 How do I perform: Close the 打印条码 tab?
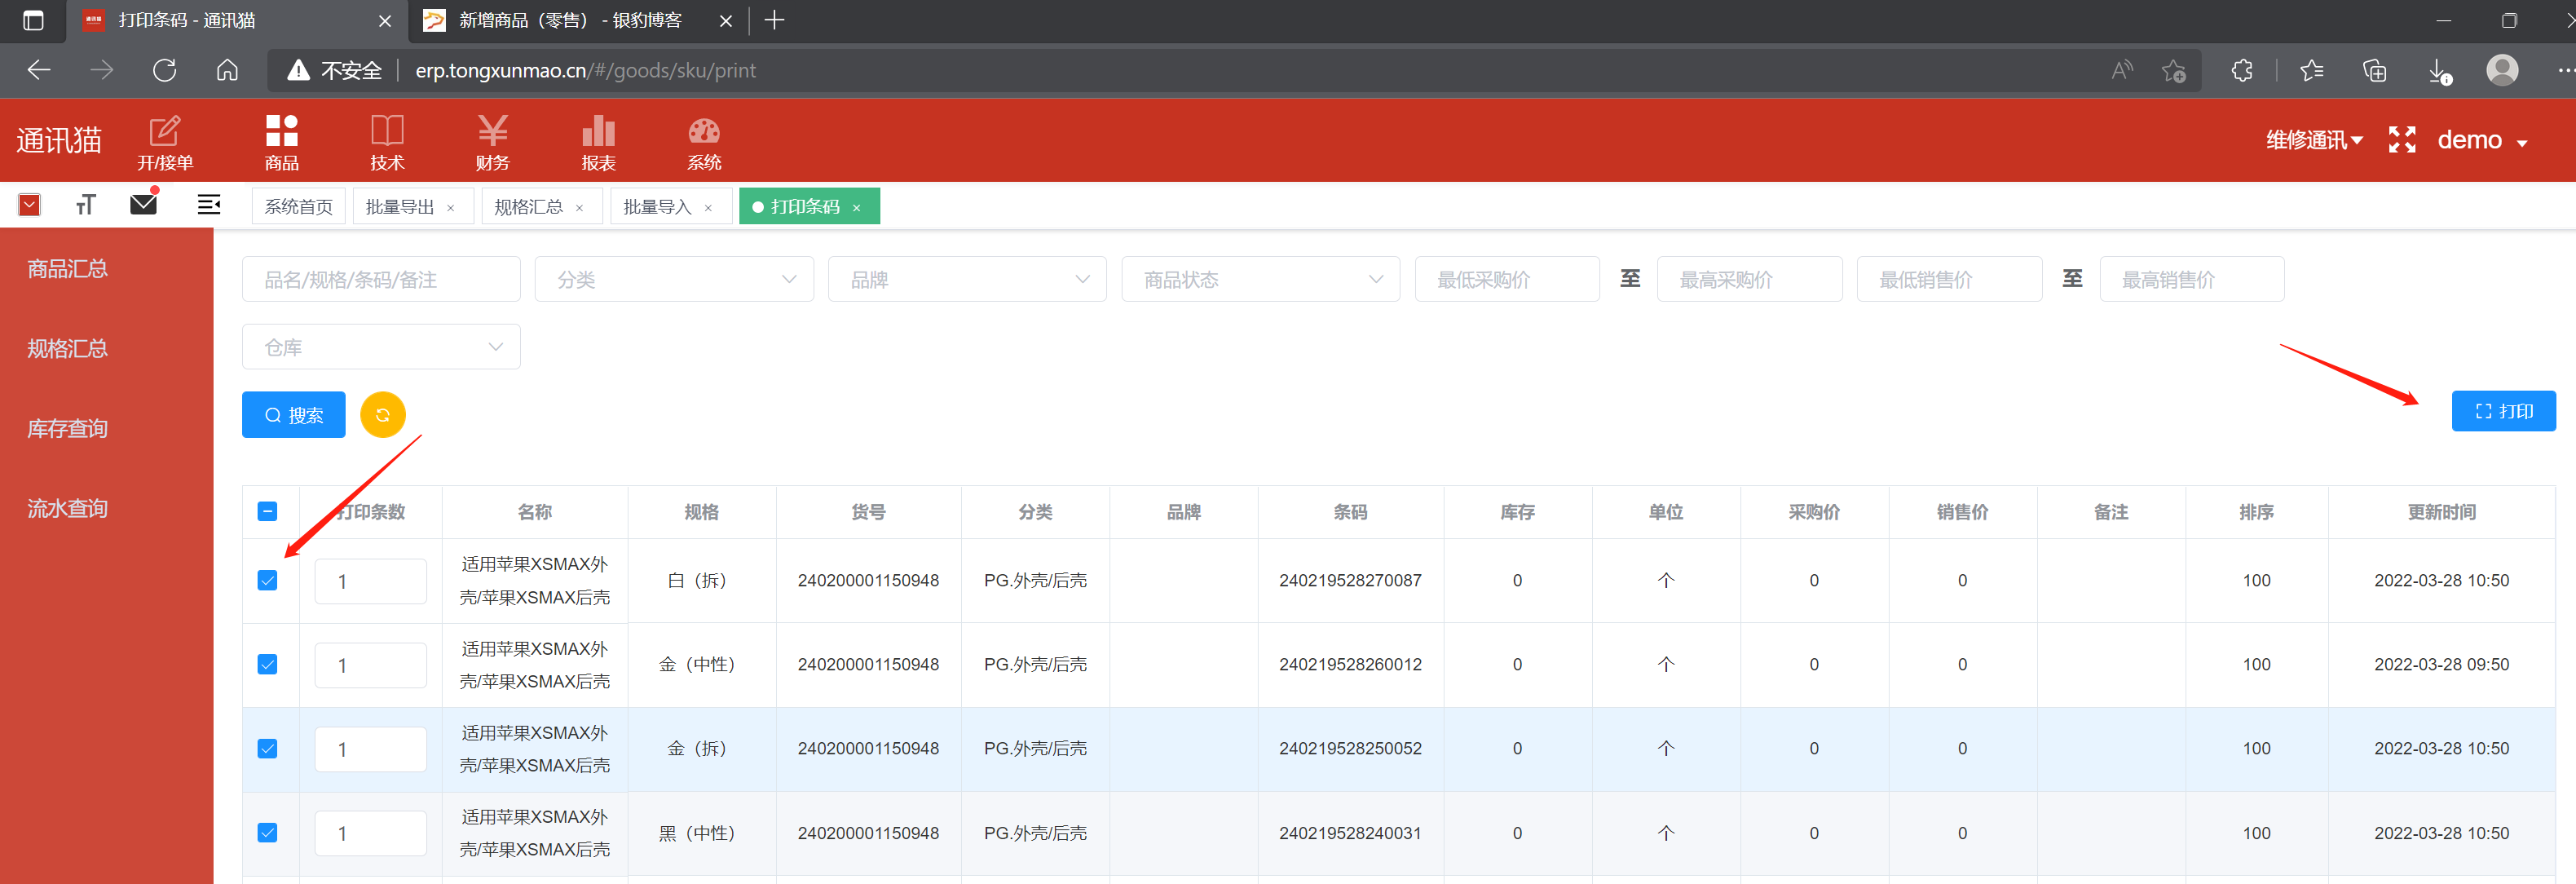click(856, 208)
